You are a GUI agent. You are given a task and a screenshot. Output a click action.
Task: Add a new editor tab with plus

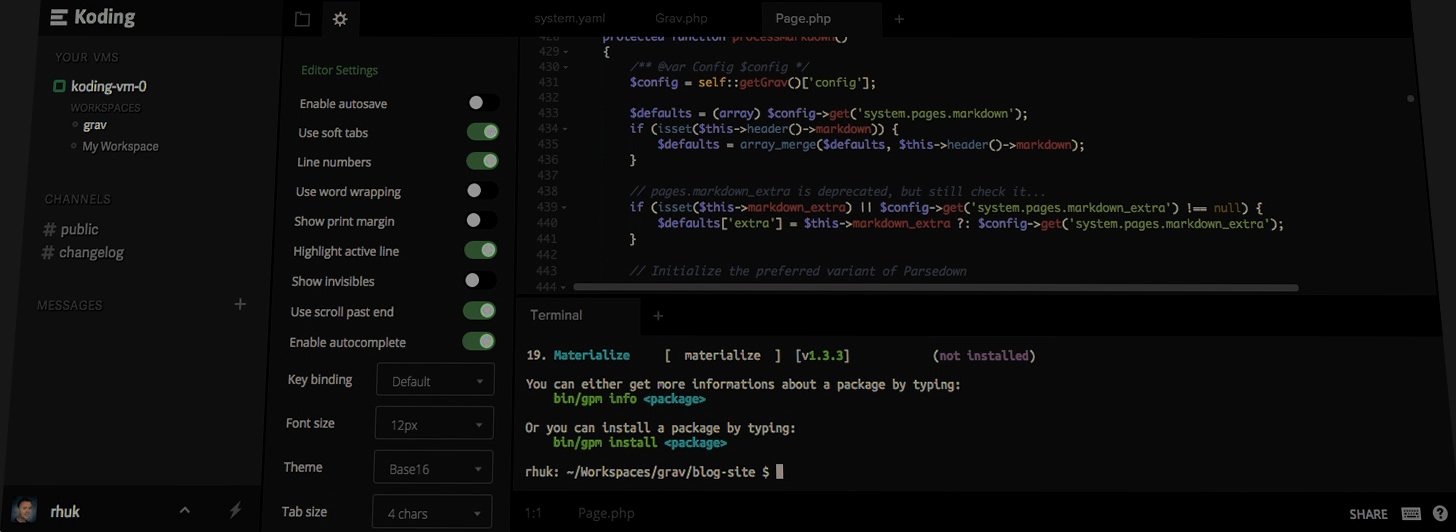coord(899,18)
